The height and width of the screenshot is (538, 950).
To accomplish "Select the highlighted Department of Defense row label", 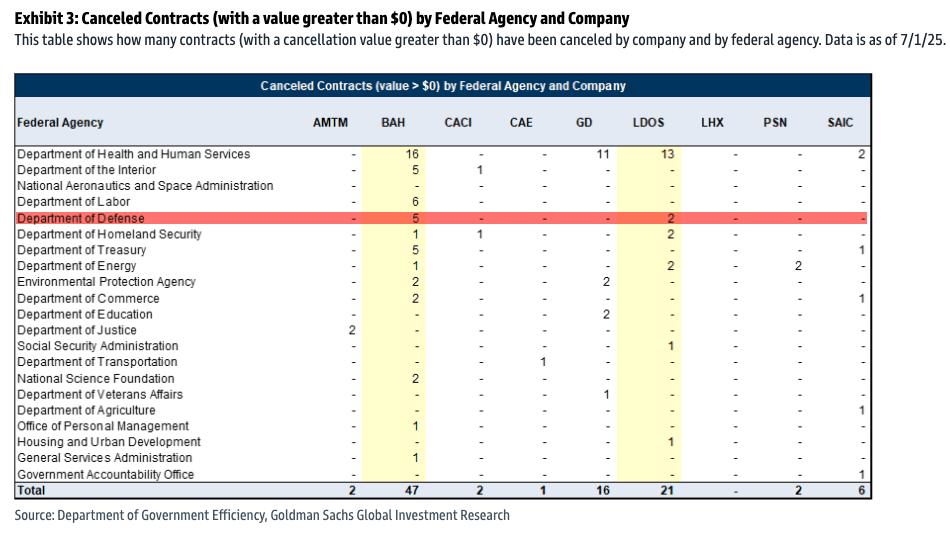I will 81,218.
